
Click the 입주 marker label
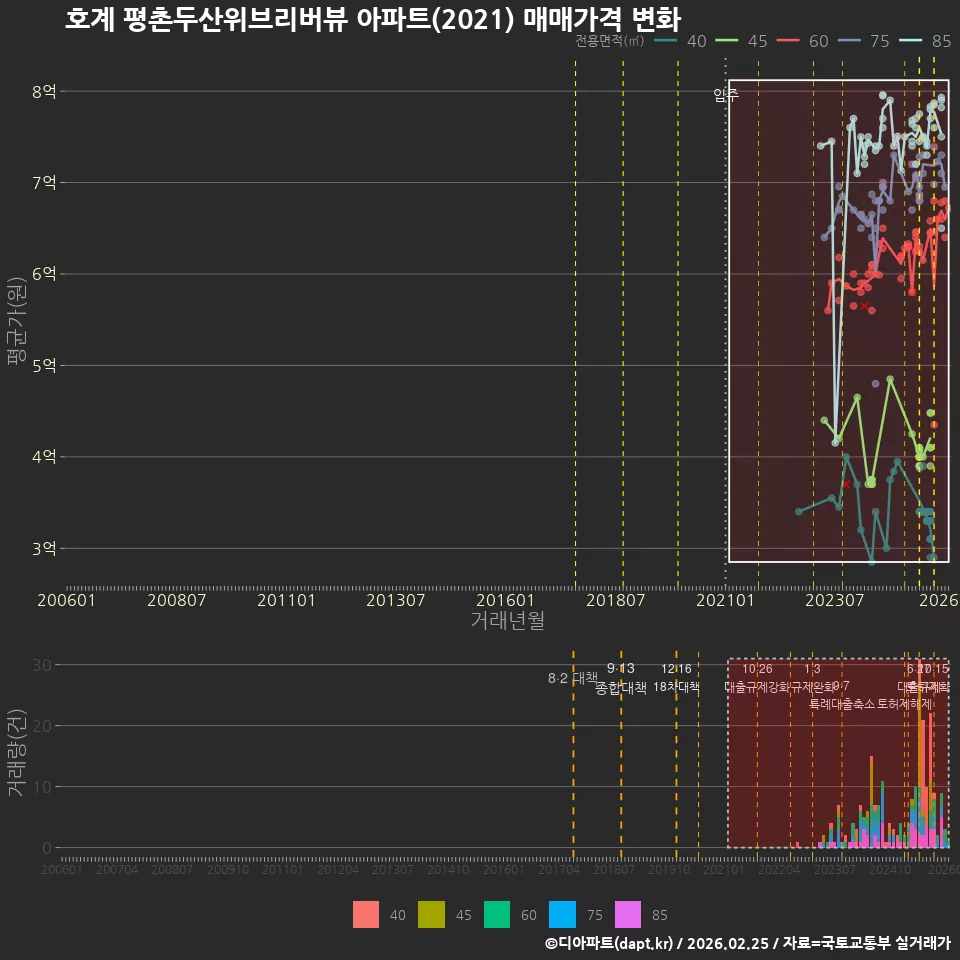[x=726, y=95]
